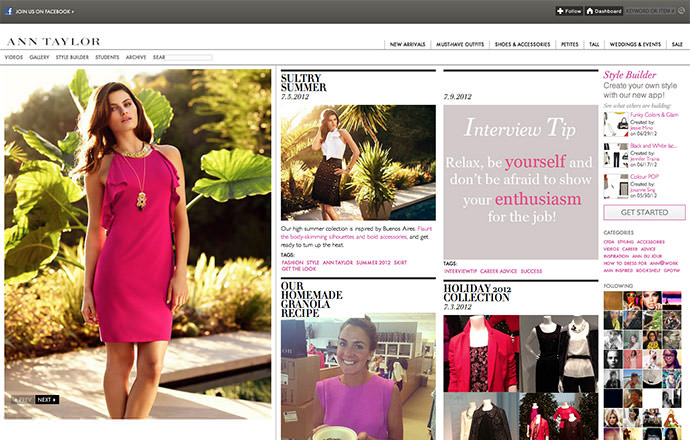The image size is (690, 440).
Task: Select Shoes & Accessories menu item
Action: [x=522, y=44]
